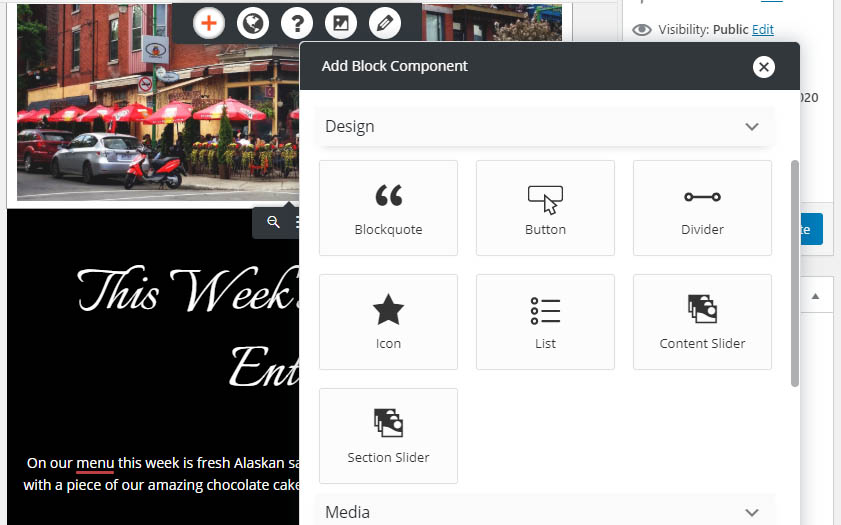Screen dimensions: 841x525
Task: Collapse the Design section
Action: pos(752,127)
